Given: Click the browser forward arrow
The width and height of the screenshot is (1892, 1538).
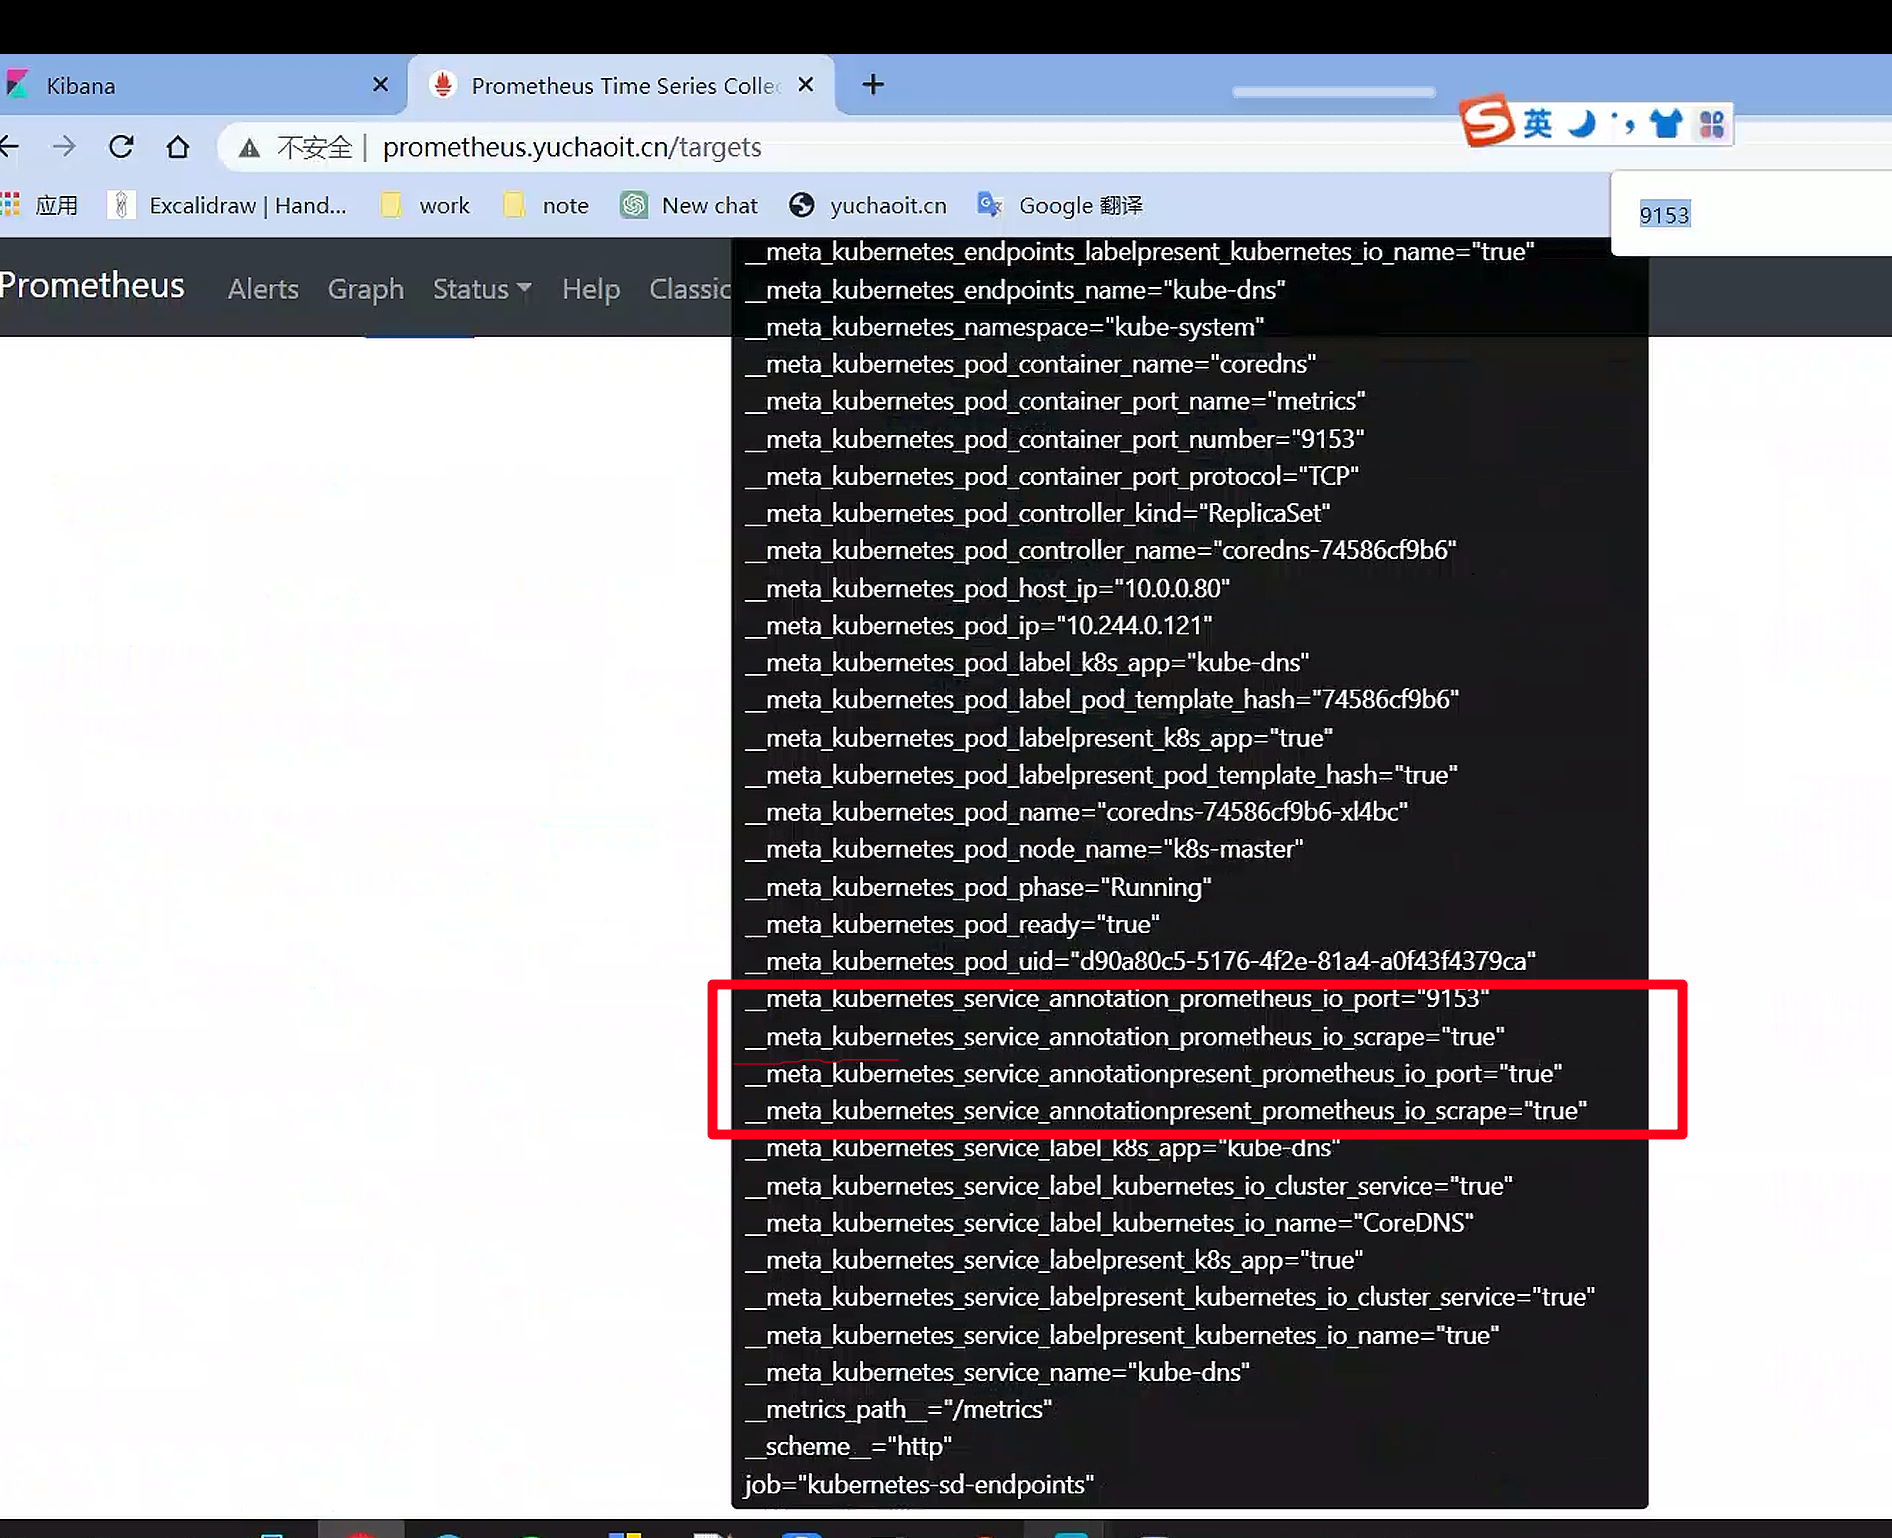Looking at the screenshot, I should 64,147.
